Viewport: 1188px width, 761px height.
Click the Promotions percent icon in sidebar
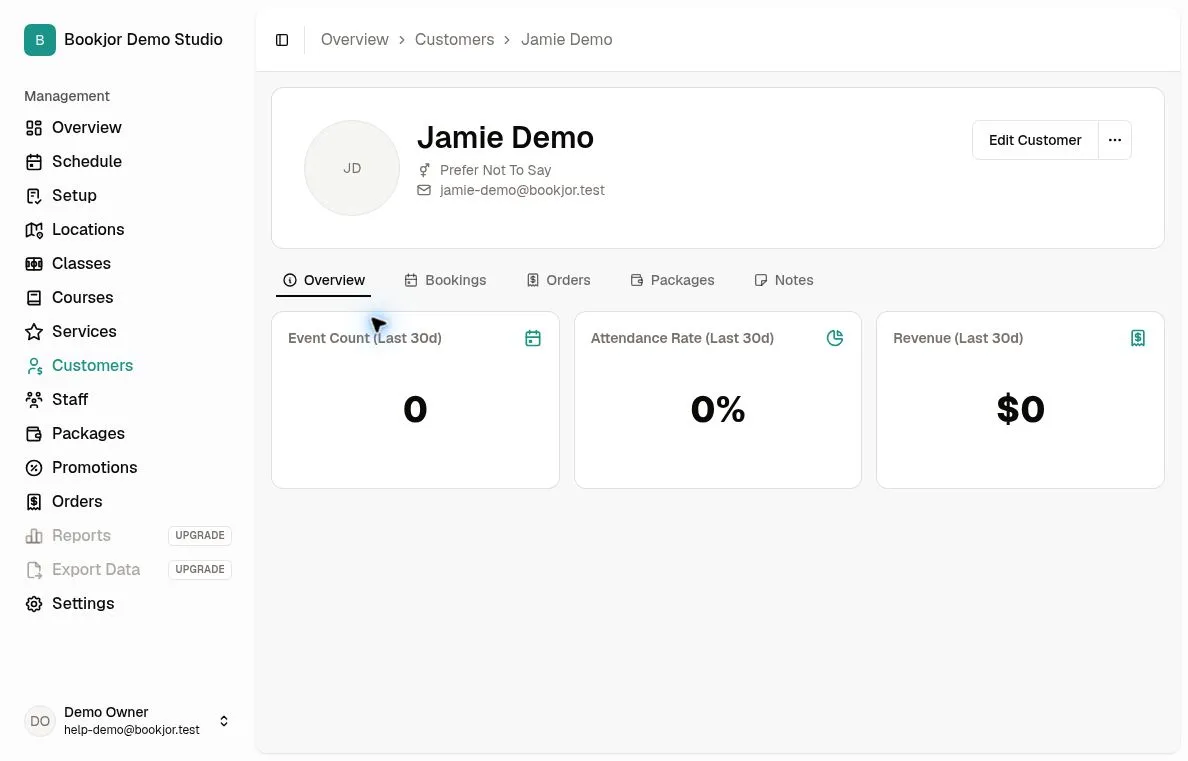coord(33,468)
